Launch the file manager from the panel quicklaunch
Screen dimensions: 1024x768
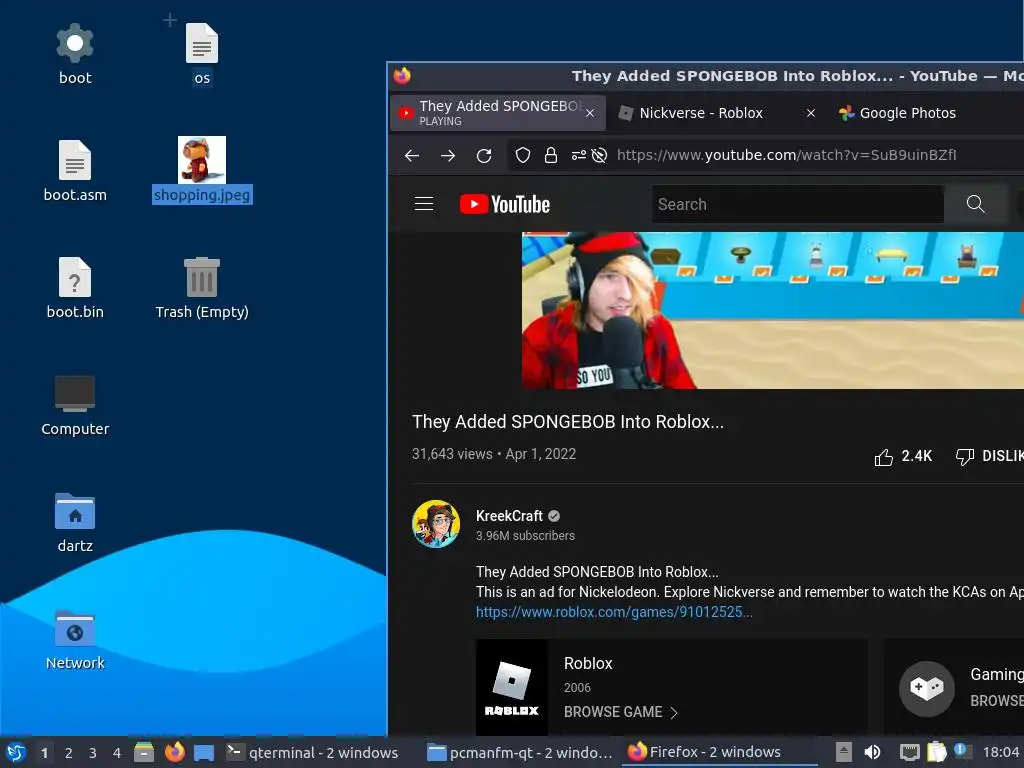[x=144, y=752]
